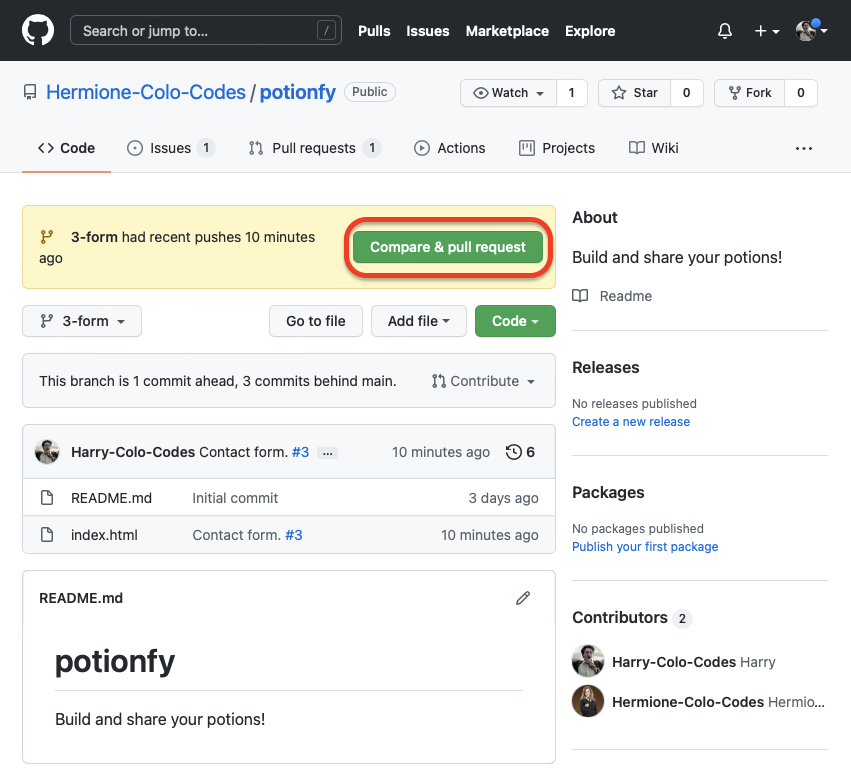Follow the Create a new release link
This screenshot has width=851, height=776.
pos(630,422)
